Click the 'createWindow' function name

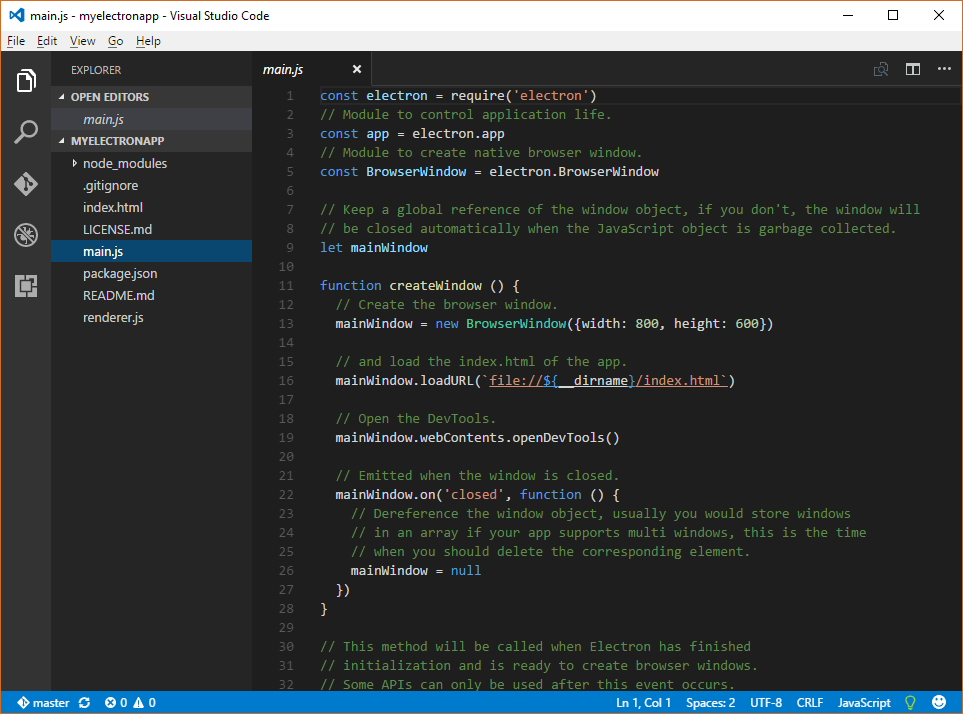coord(435,285)
